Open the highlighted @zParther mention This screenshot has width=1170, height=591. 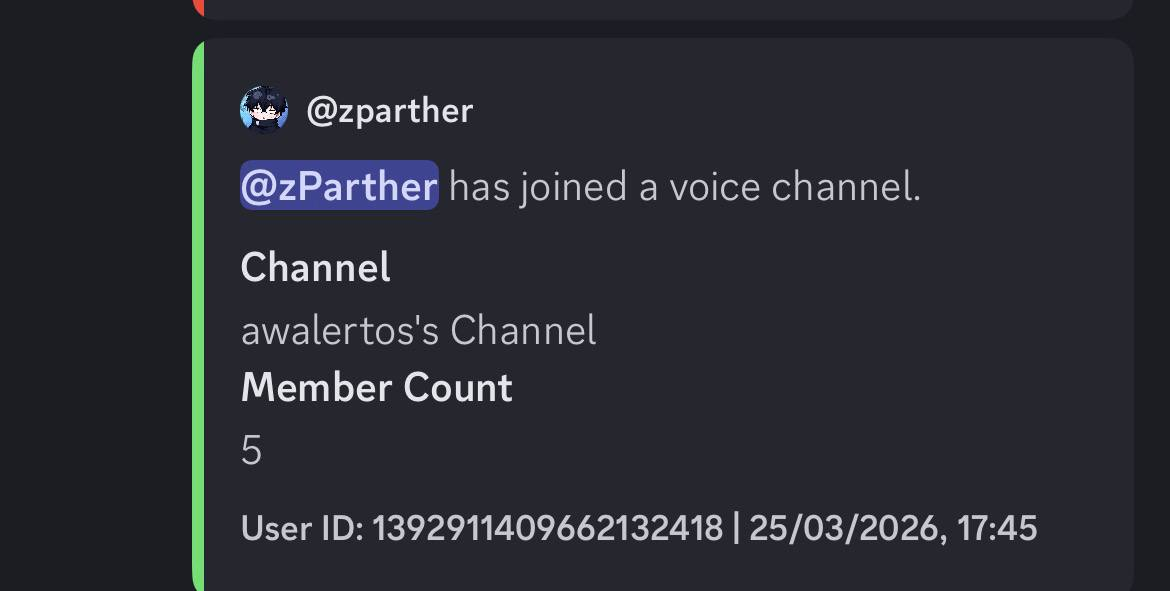tap(339, 187)
